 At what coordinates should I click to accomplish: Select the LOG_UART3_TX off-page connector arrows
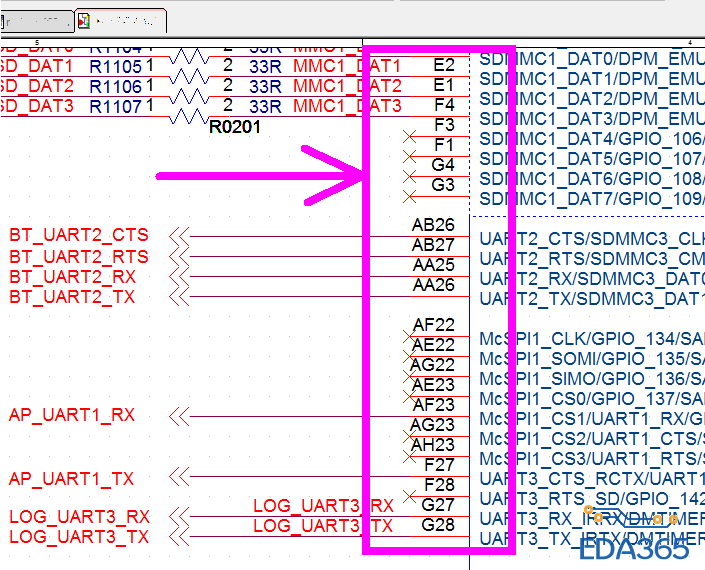[x=179, y=536]
